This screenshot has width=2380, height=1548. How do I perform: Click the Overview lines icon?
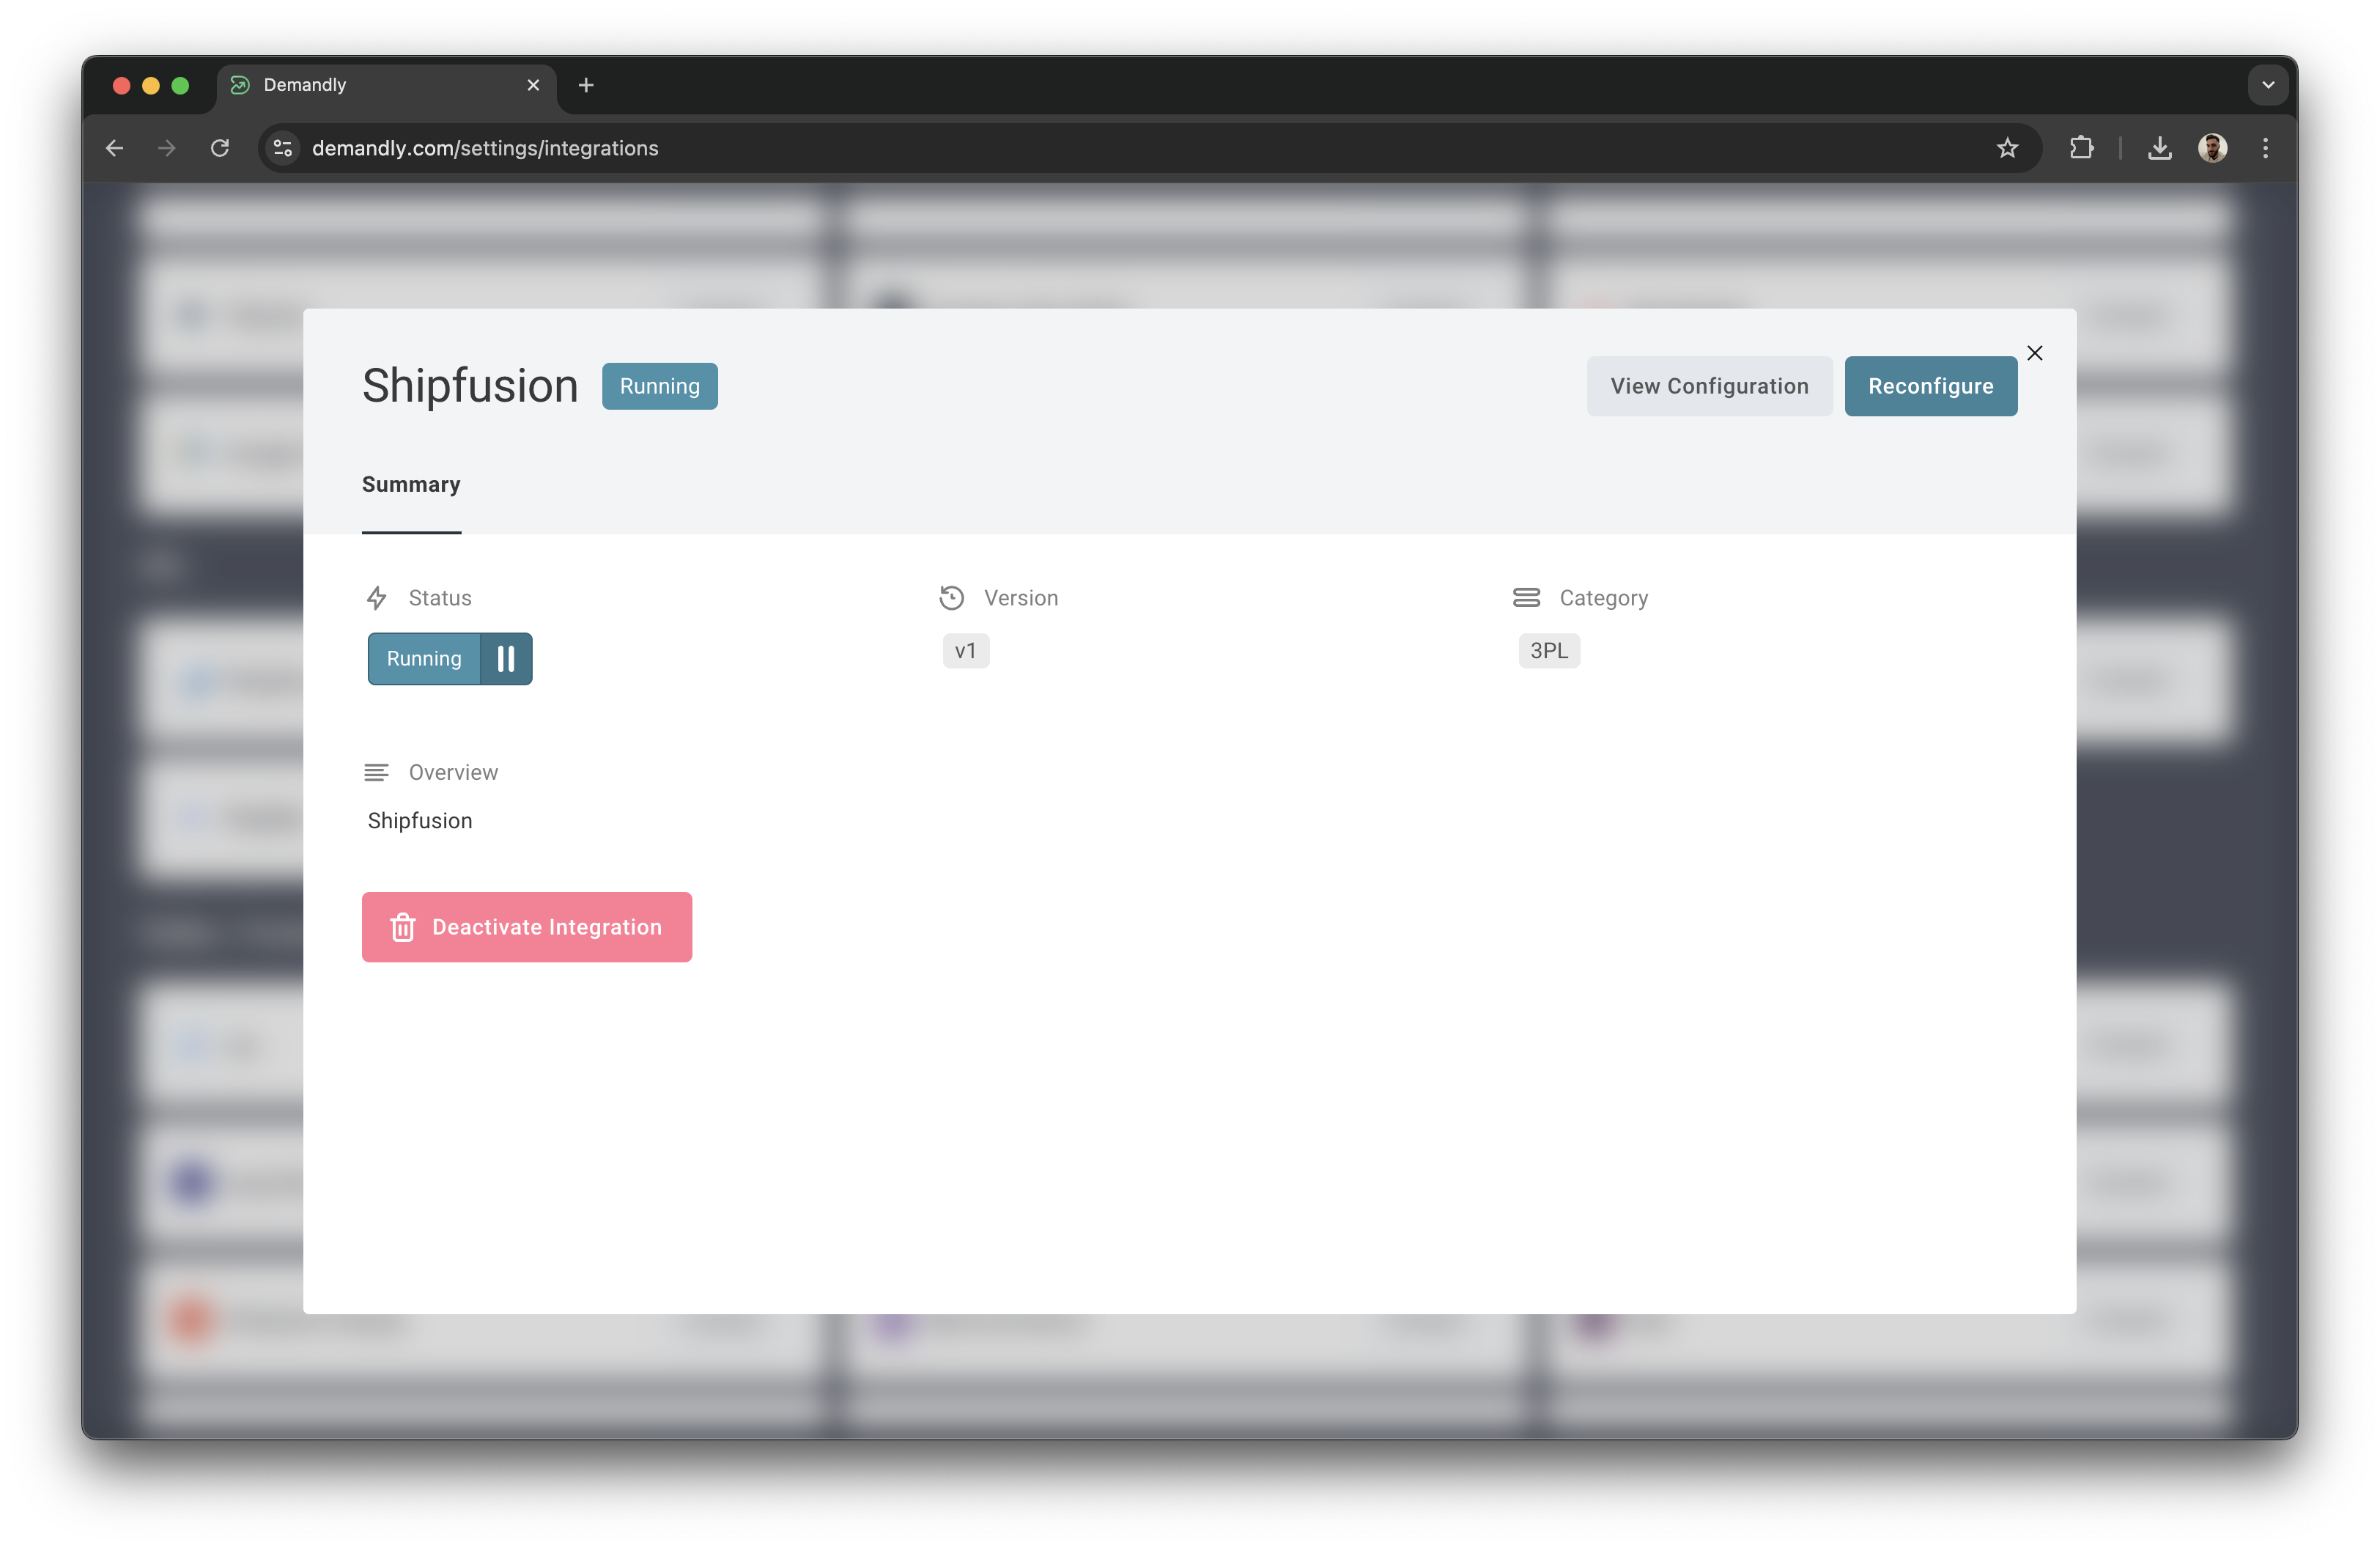pyautogui.click(x=376, y=772)
